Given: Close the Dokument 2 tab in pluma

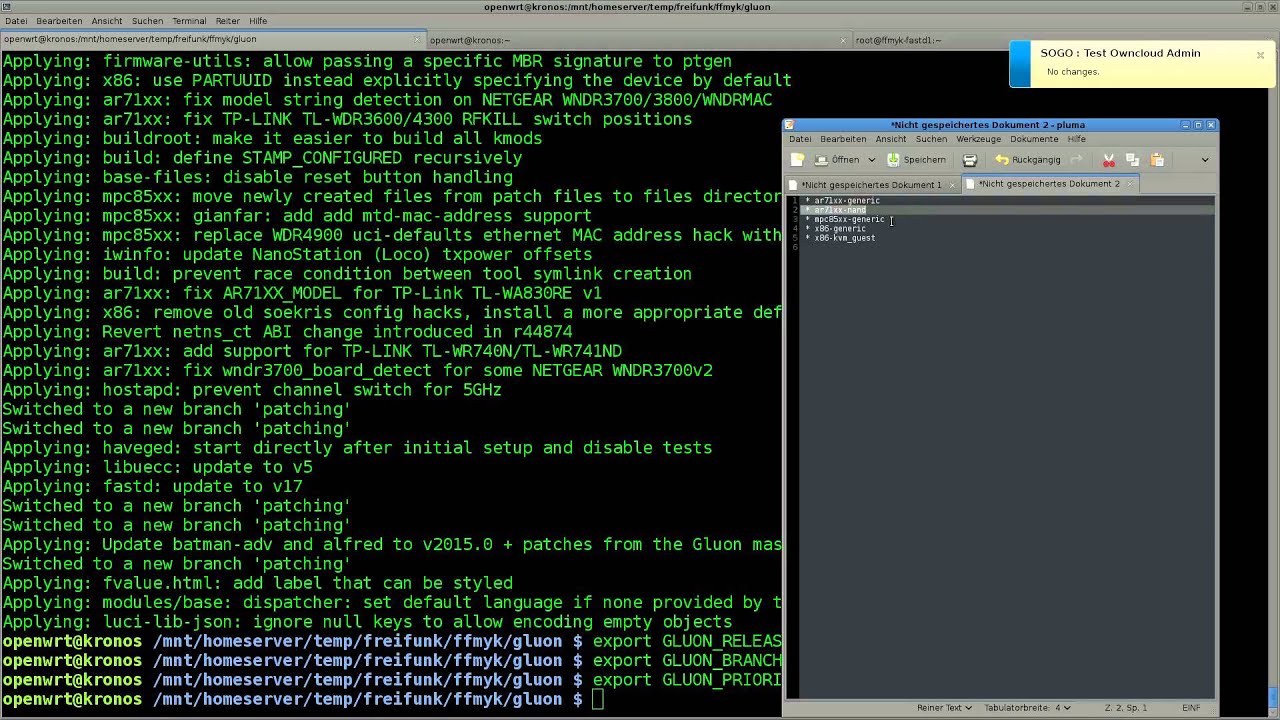Looking at the screenshot, I should [x=1130, y=184].
